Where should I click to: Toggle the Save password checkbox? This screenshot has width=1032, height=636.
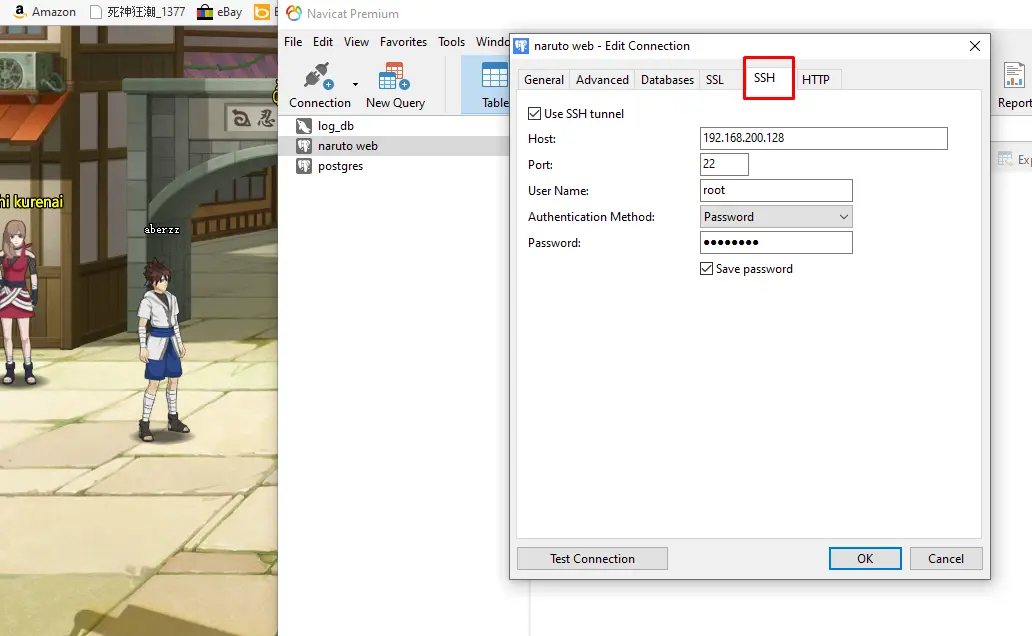point(706,269)
